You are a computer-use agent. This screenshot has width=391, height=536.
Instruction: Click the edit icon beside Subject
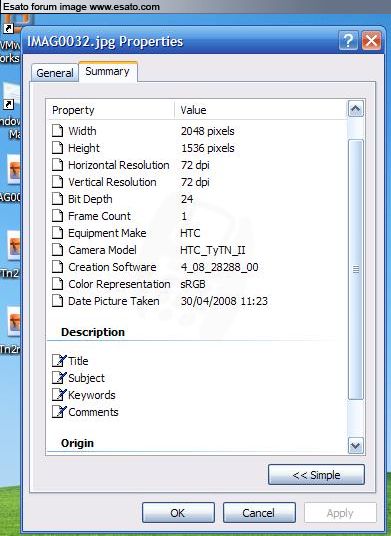point(59,378)
